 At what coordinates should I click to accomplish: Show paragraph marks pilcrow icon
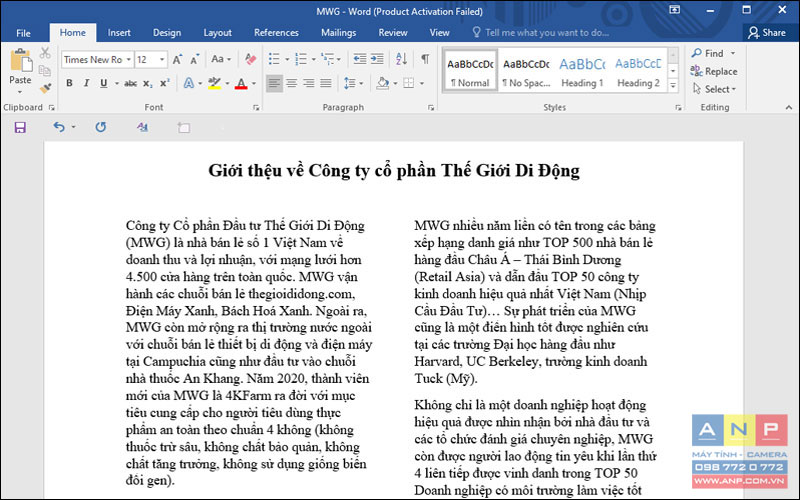[425, 59]
